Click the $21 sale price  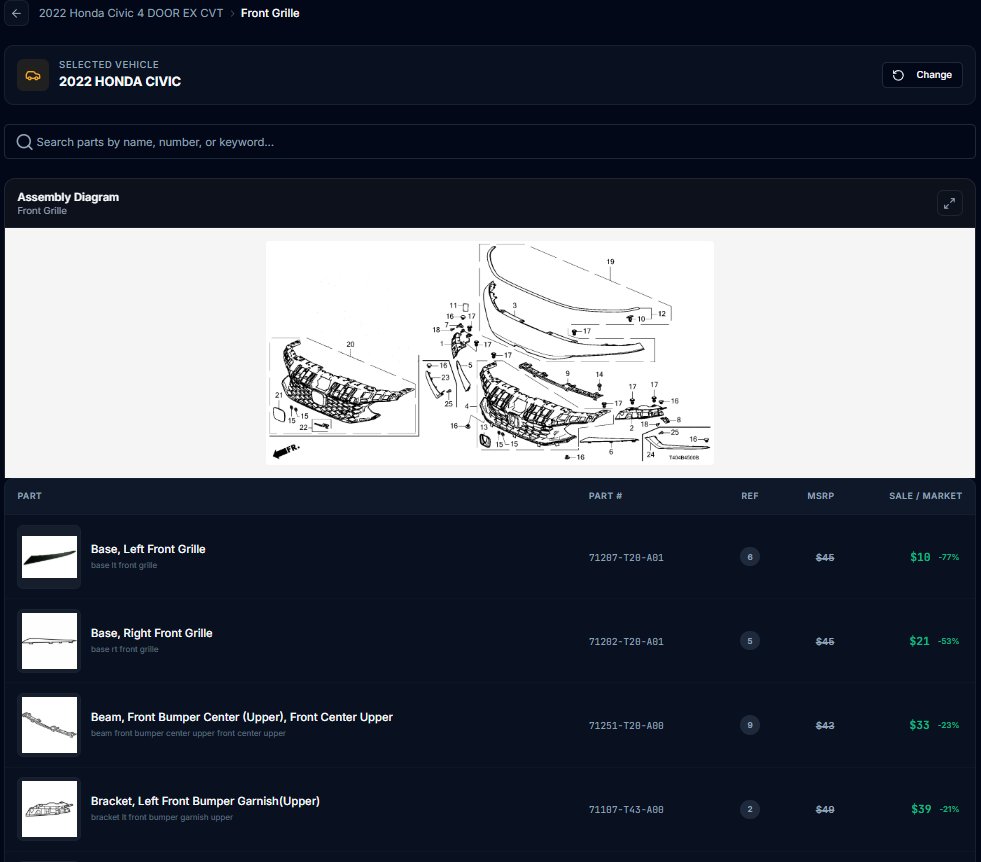pyautogui.click(x=919, y=641)
